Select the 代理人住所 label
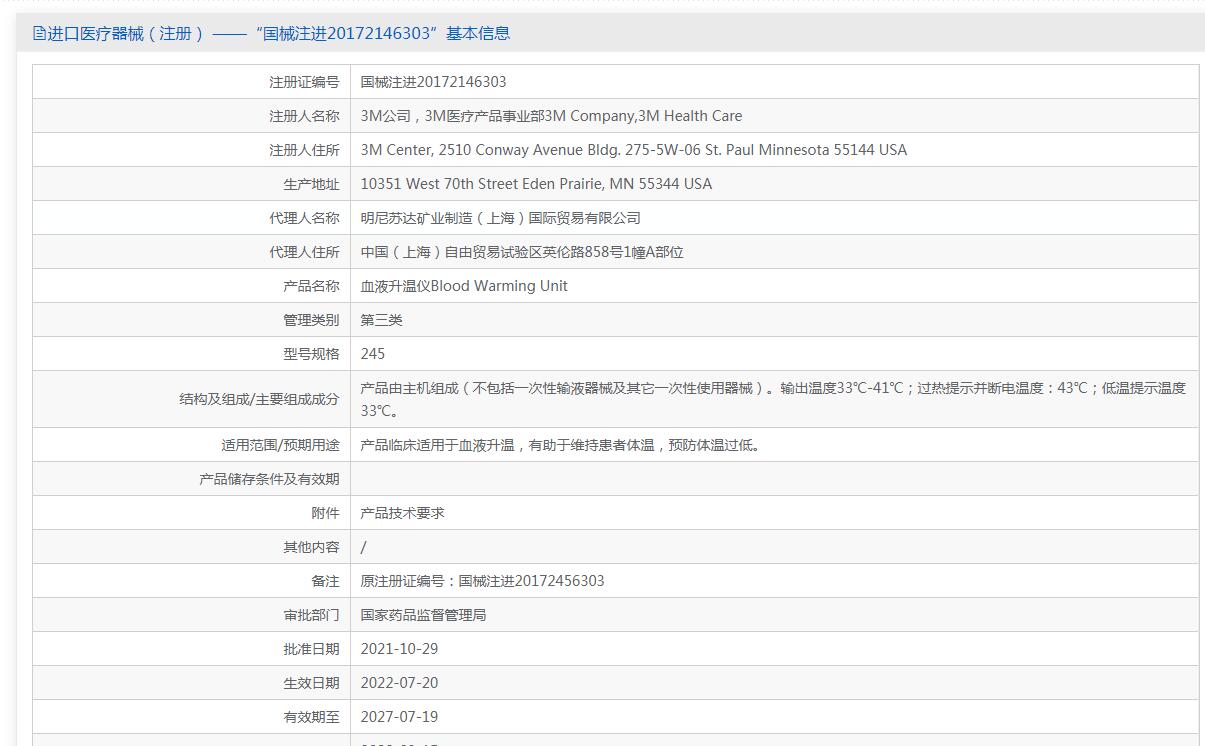Image resolution: width=1205 pixels, height=746 pixels. tap(304, 252)
